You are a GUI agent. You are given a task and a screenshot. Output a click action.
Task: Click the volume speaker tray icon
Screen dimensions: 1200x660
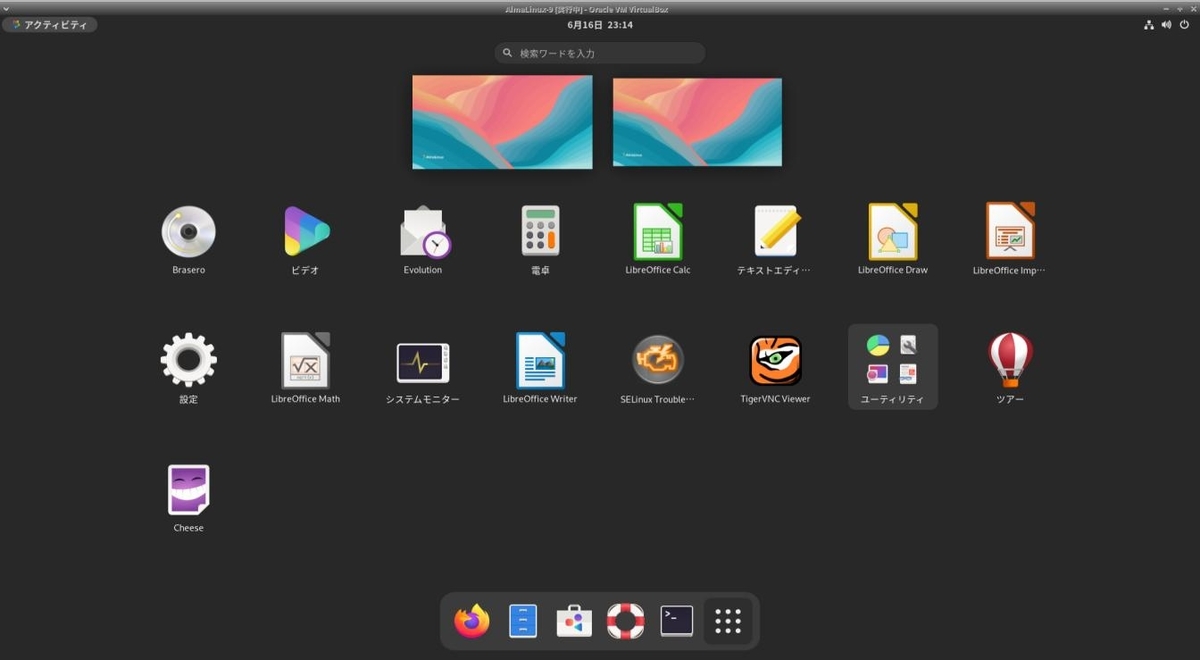pos(1167,25)
